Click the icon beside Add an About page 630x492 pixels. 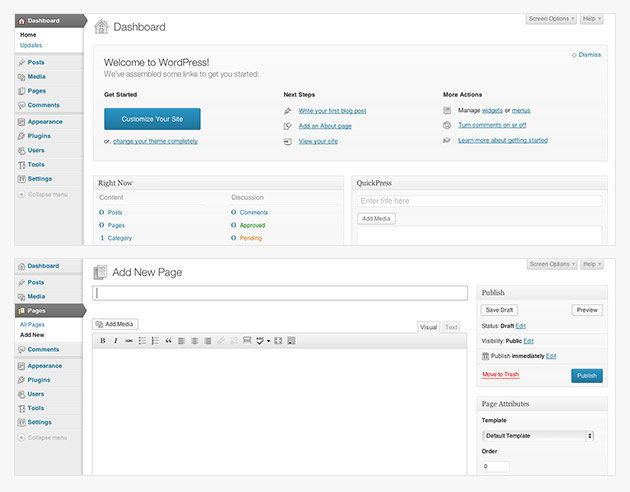(x=288, y=126)
